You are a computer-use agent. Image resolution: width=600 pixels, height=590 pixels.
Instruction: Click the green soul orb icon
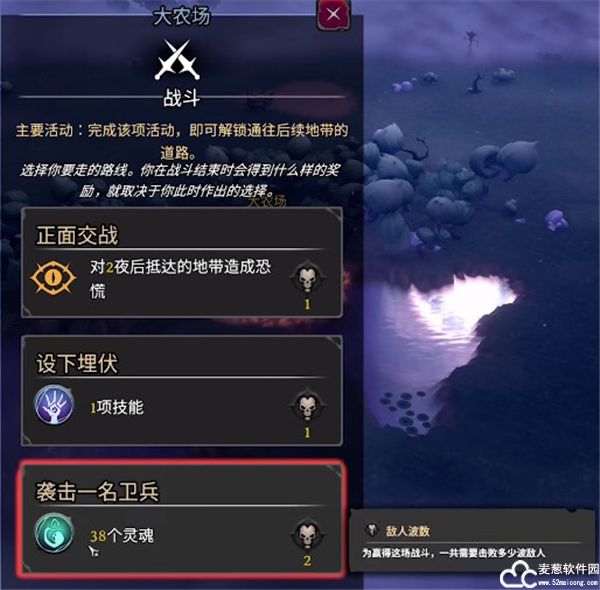click(54, 533)
